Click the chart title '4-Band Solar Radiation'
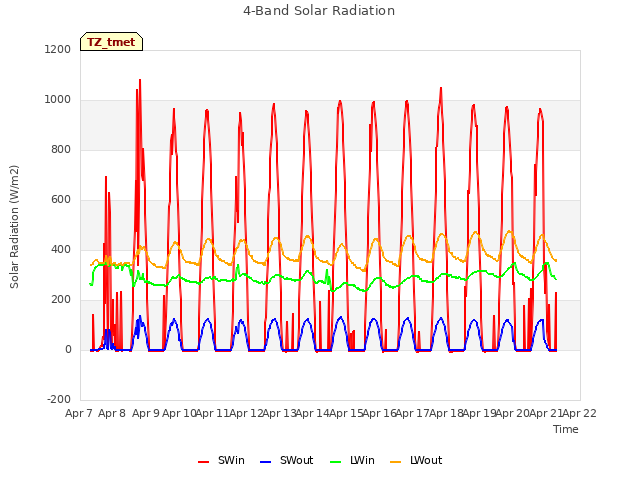Screen dimensions: 640x480 (x=319, y=11)
